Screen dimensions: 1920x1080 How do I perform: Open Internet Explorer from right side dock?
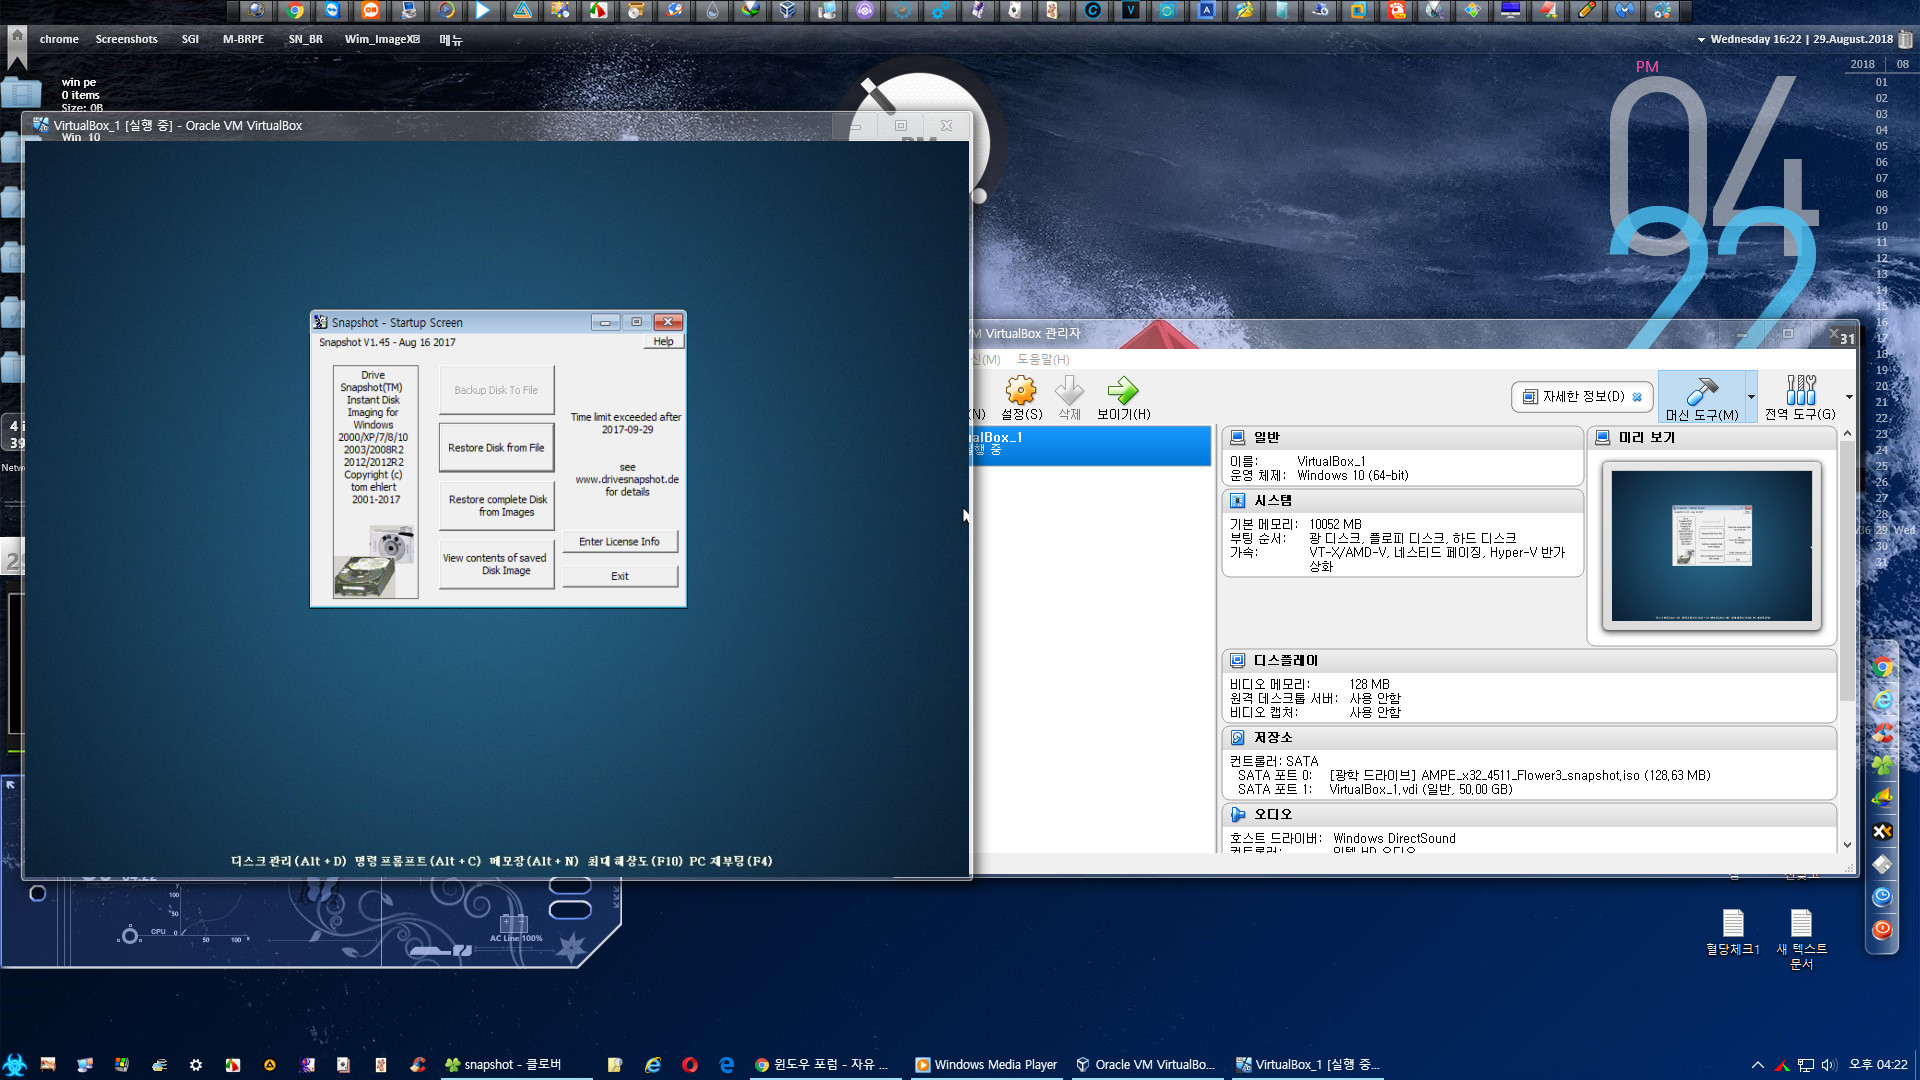pyautogui.click(x=1882, y=700)
